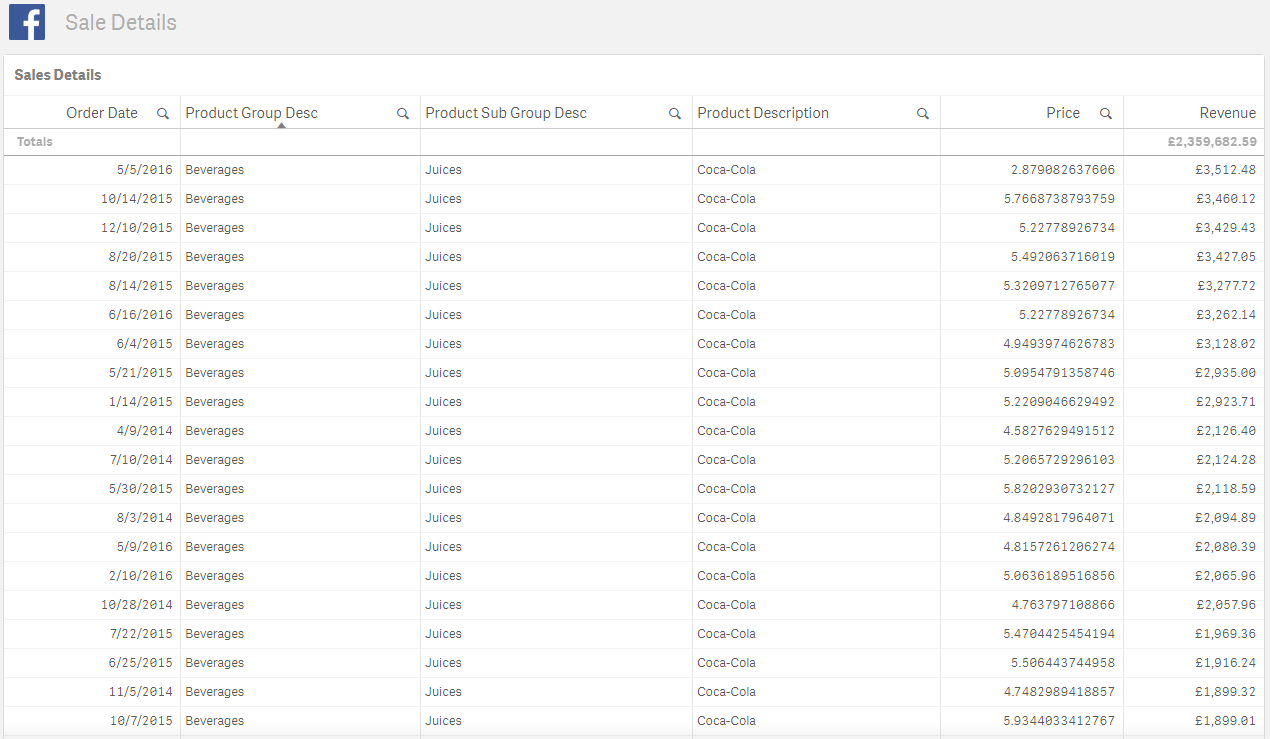Select Coca-Cola in the 4/9/2014 row
Viewport: 1270px width, 739px height.
coord(726,431)
